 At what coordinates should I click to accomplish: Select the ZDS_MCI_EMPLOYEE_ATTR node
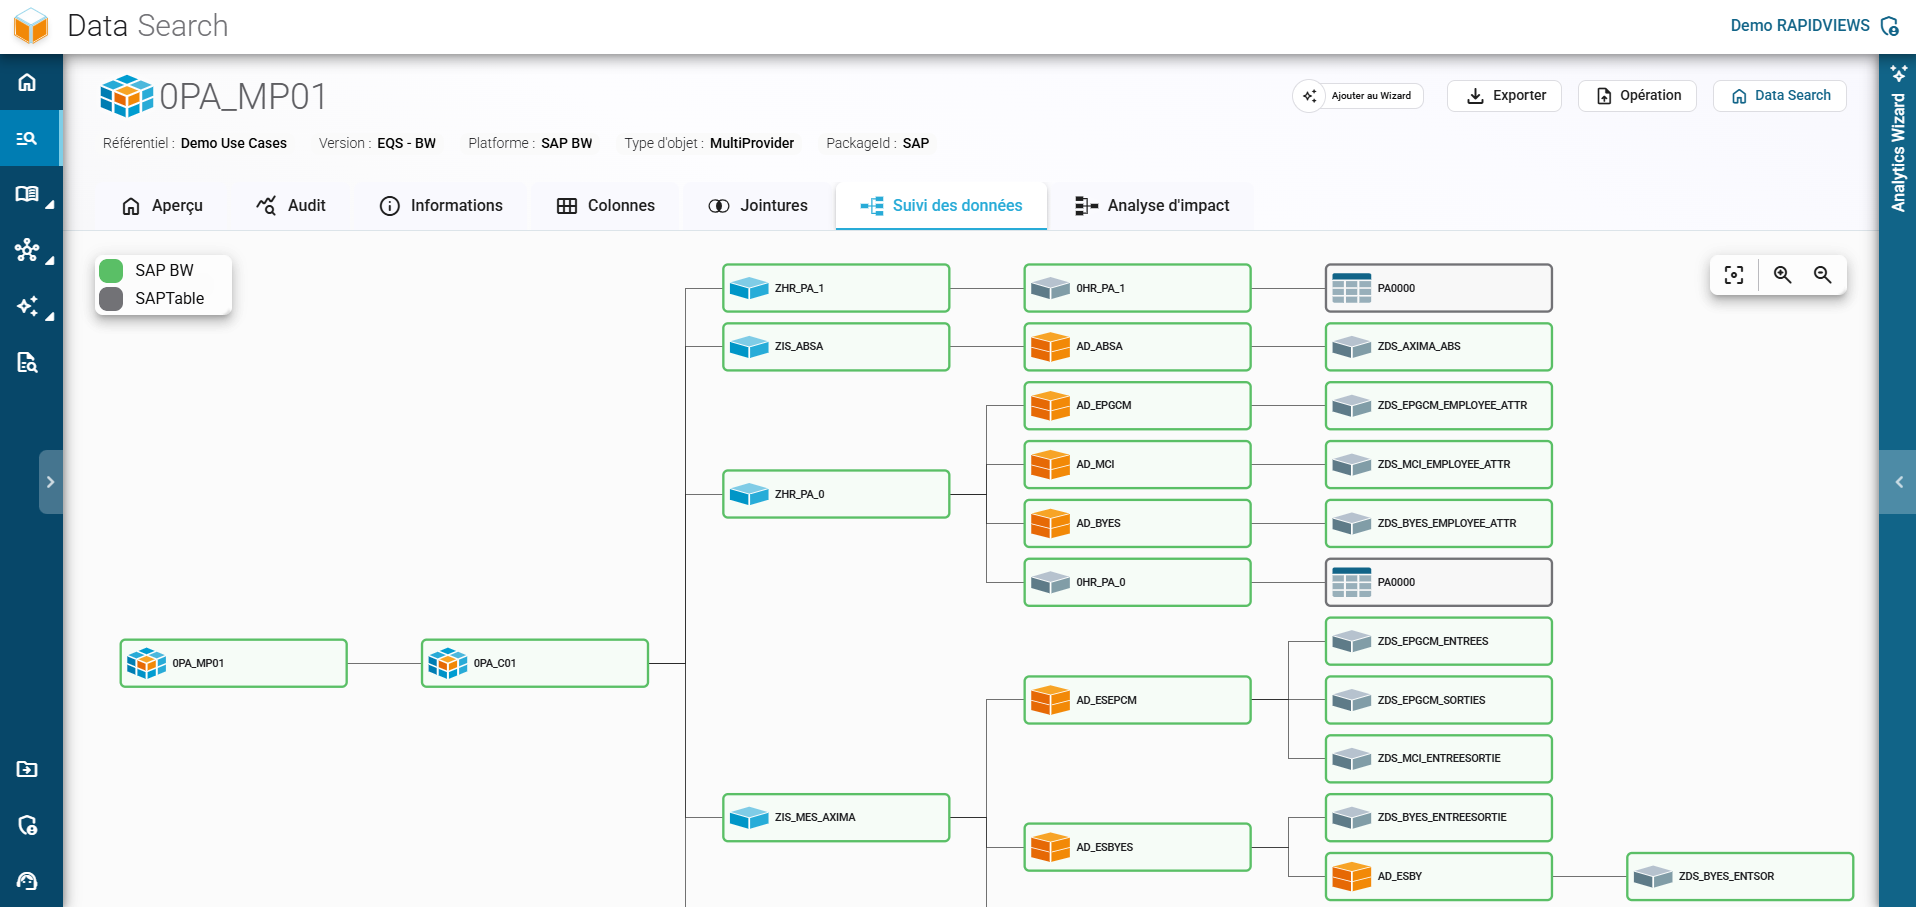[x=1439, y=464]
